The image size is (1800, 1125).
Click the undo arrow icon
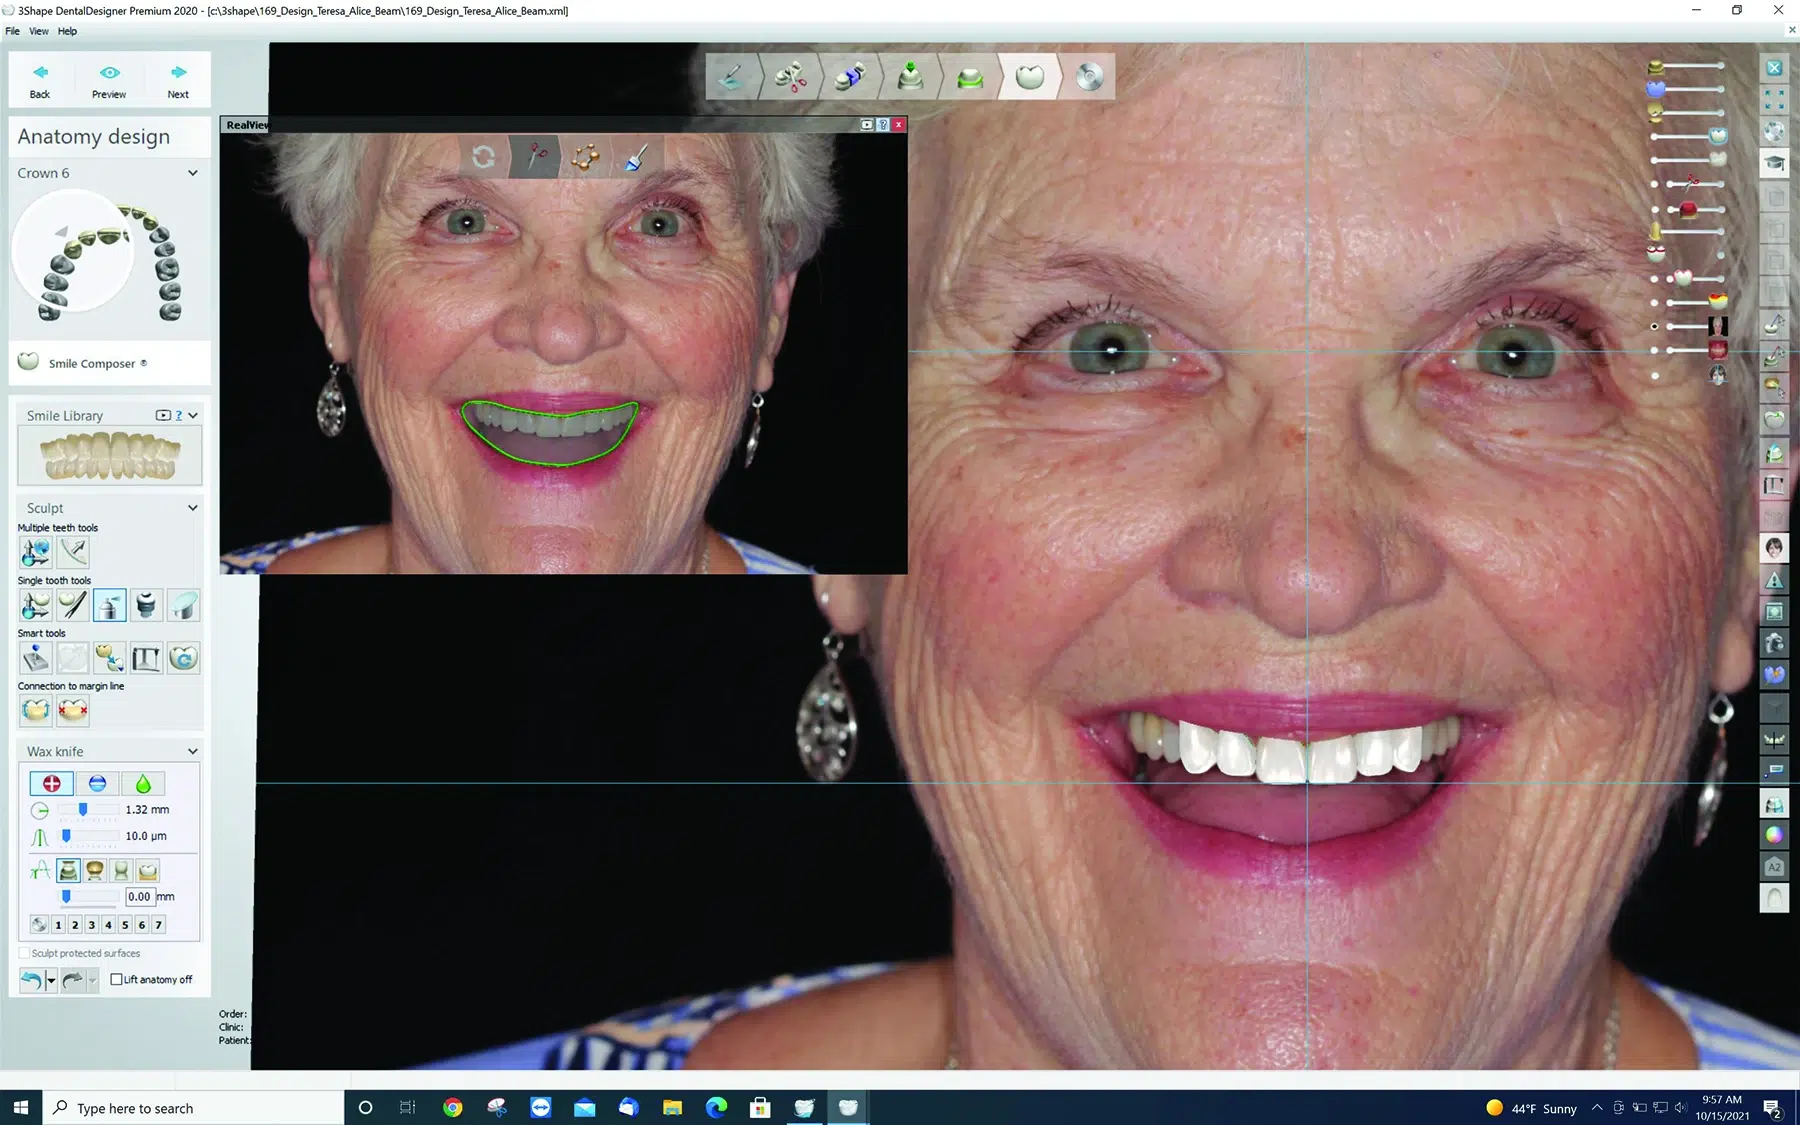31,980
